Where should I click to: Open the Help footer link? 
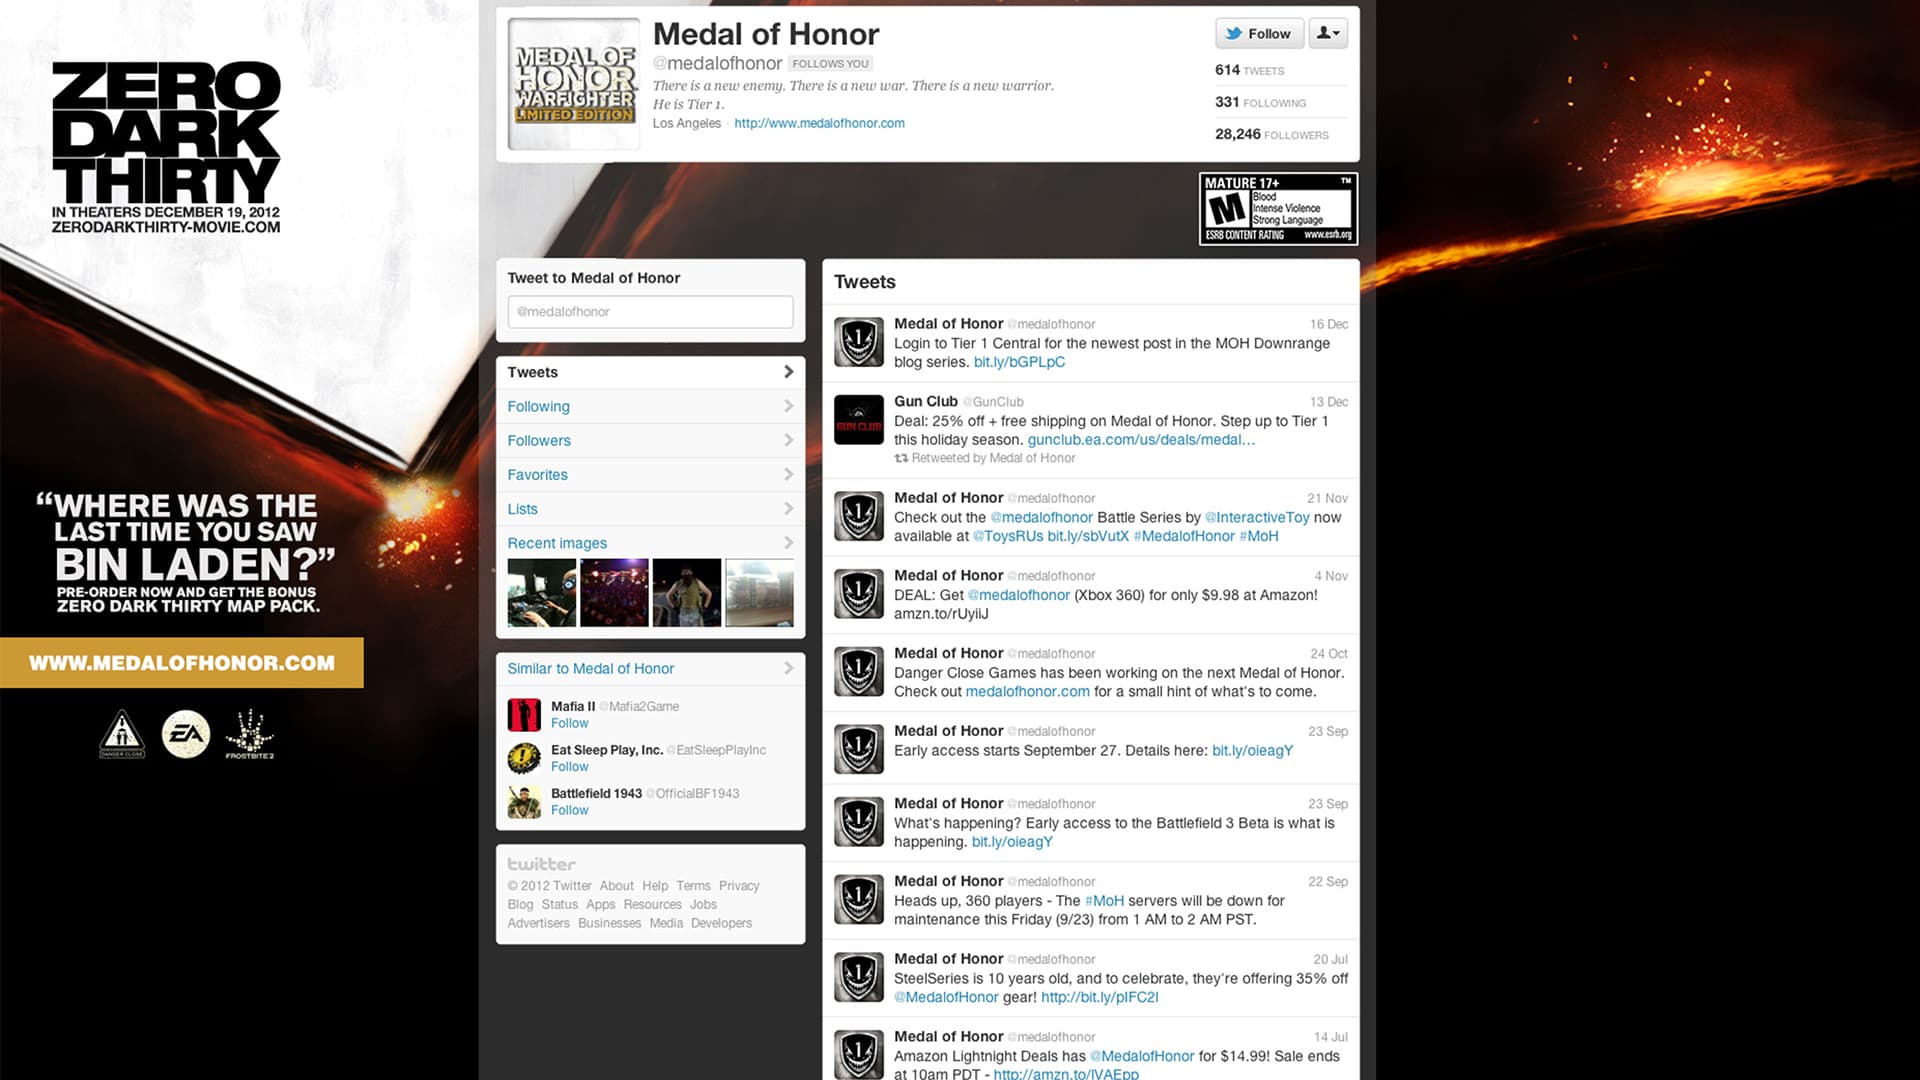(x=655, y=886)
